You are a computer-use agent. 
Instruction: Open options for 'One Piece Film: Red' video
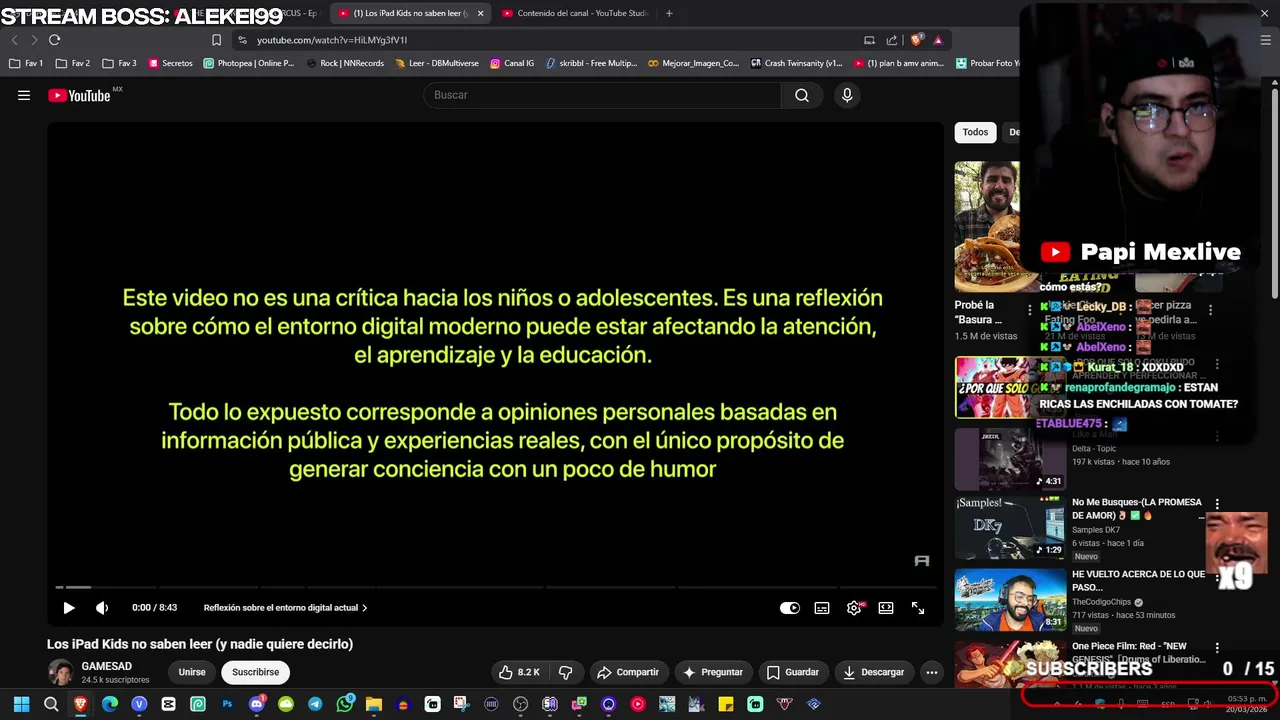tap(1217, 648)
